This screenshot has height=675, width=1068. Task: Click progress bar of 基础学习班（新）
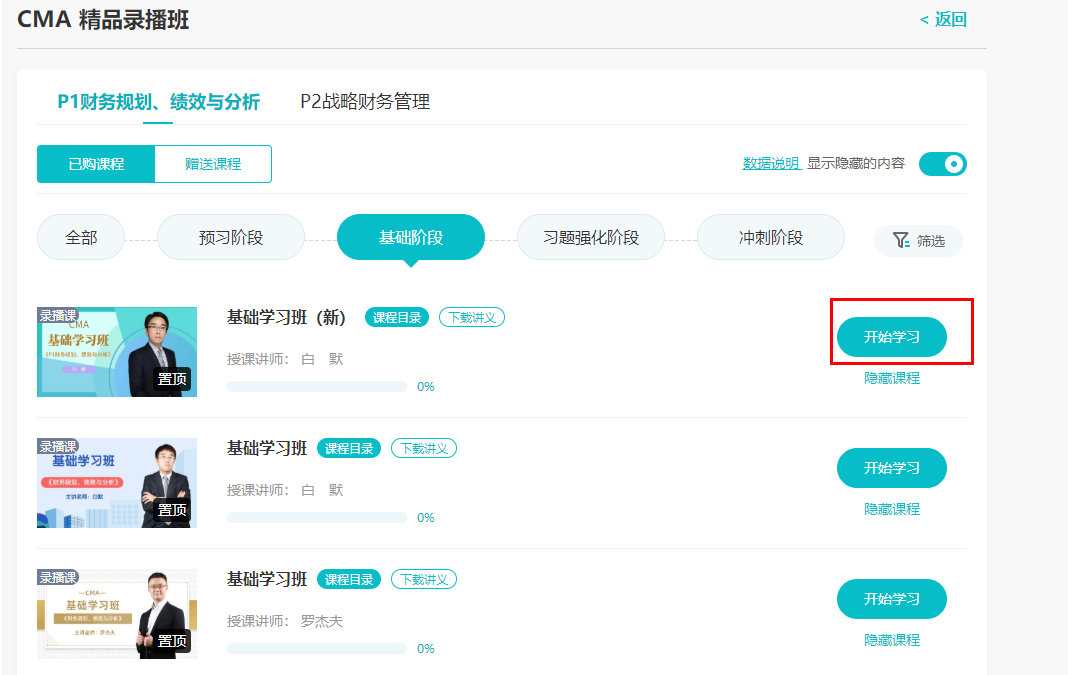(316, 386)
